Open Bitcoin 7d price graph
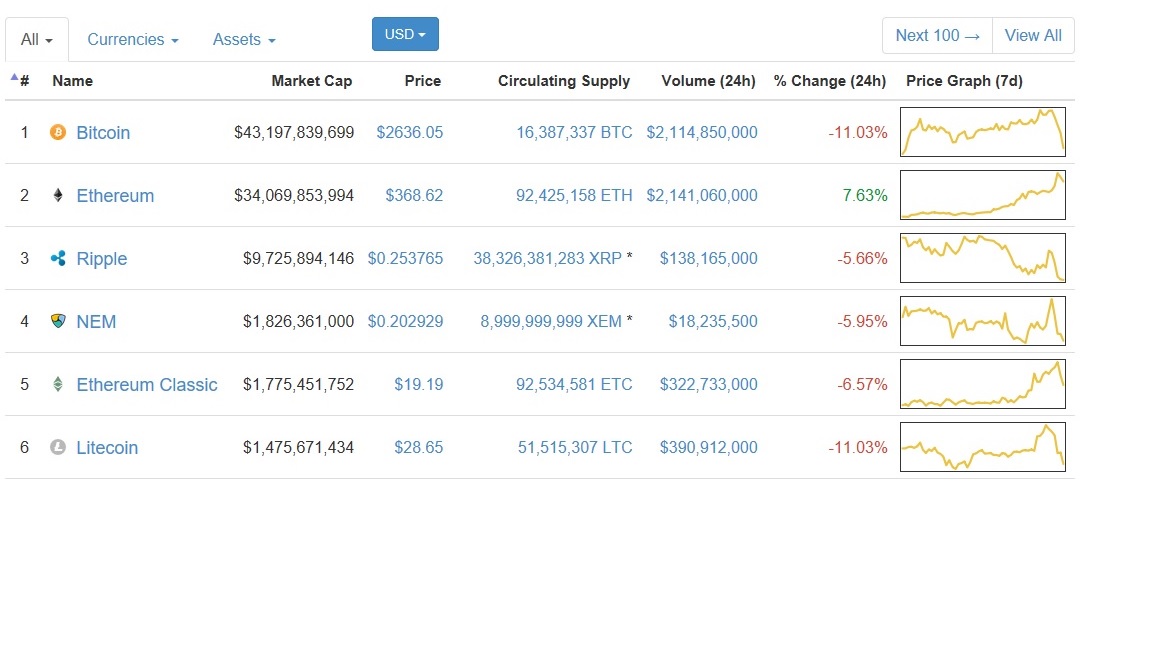The image size is (1152, 648). coord(983,132)
